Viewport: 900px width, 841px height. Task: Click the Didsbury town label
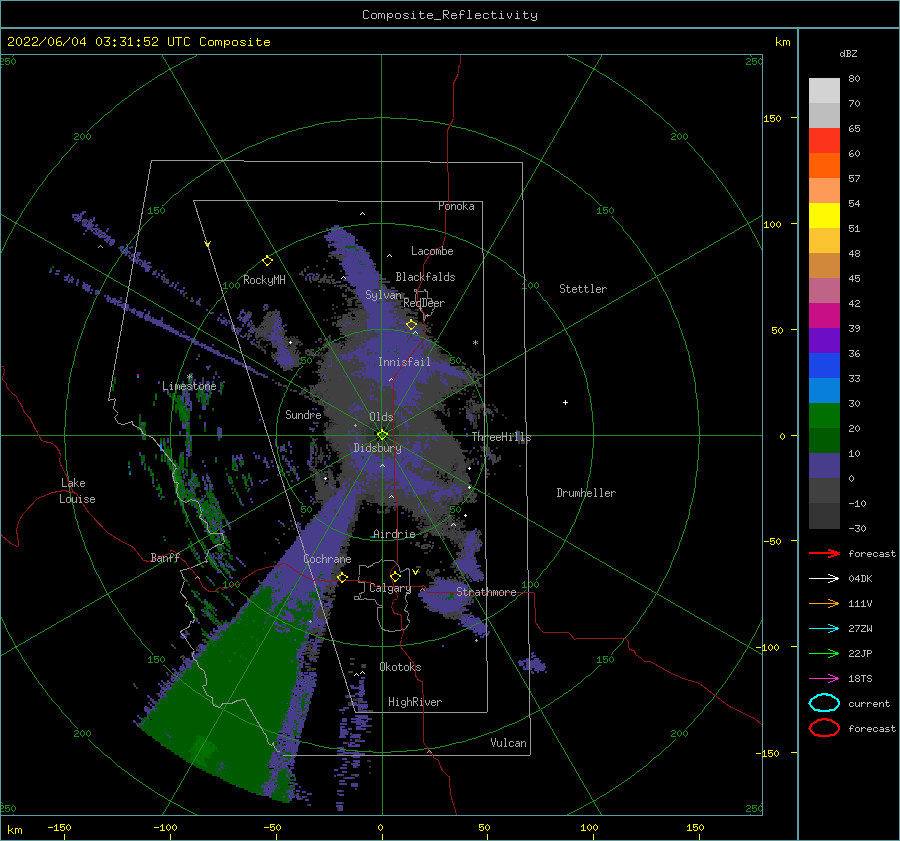[378, 448]
